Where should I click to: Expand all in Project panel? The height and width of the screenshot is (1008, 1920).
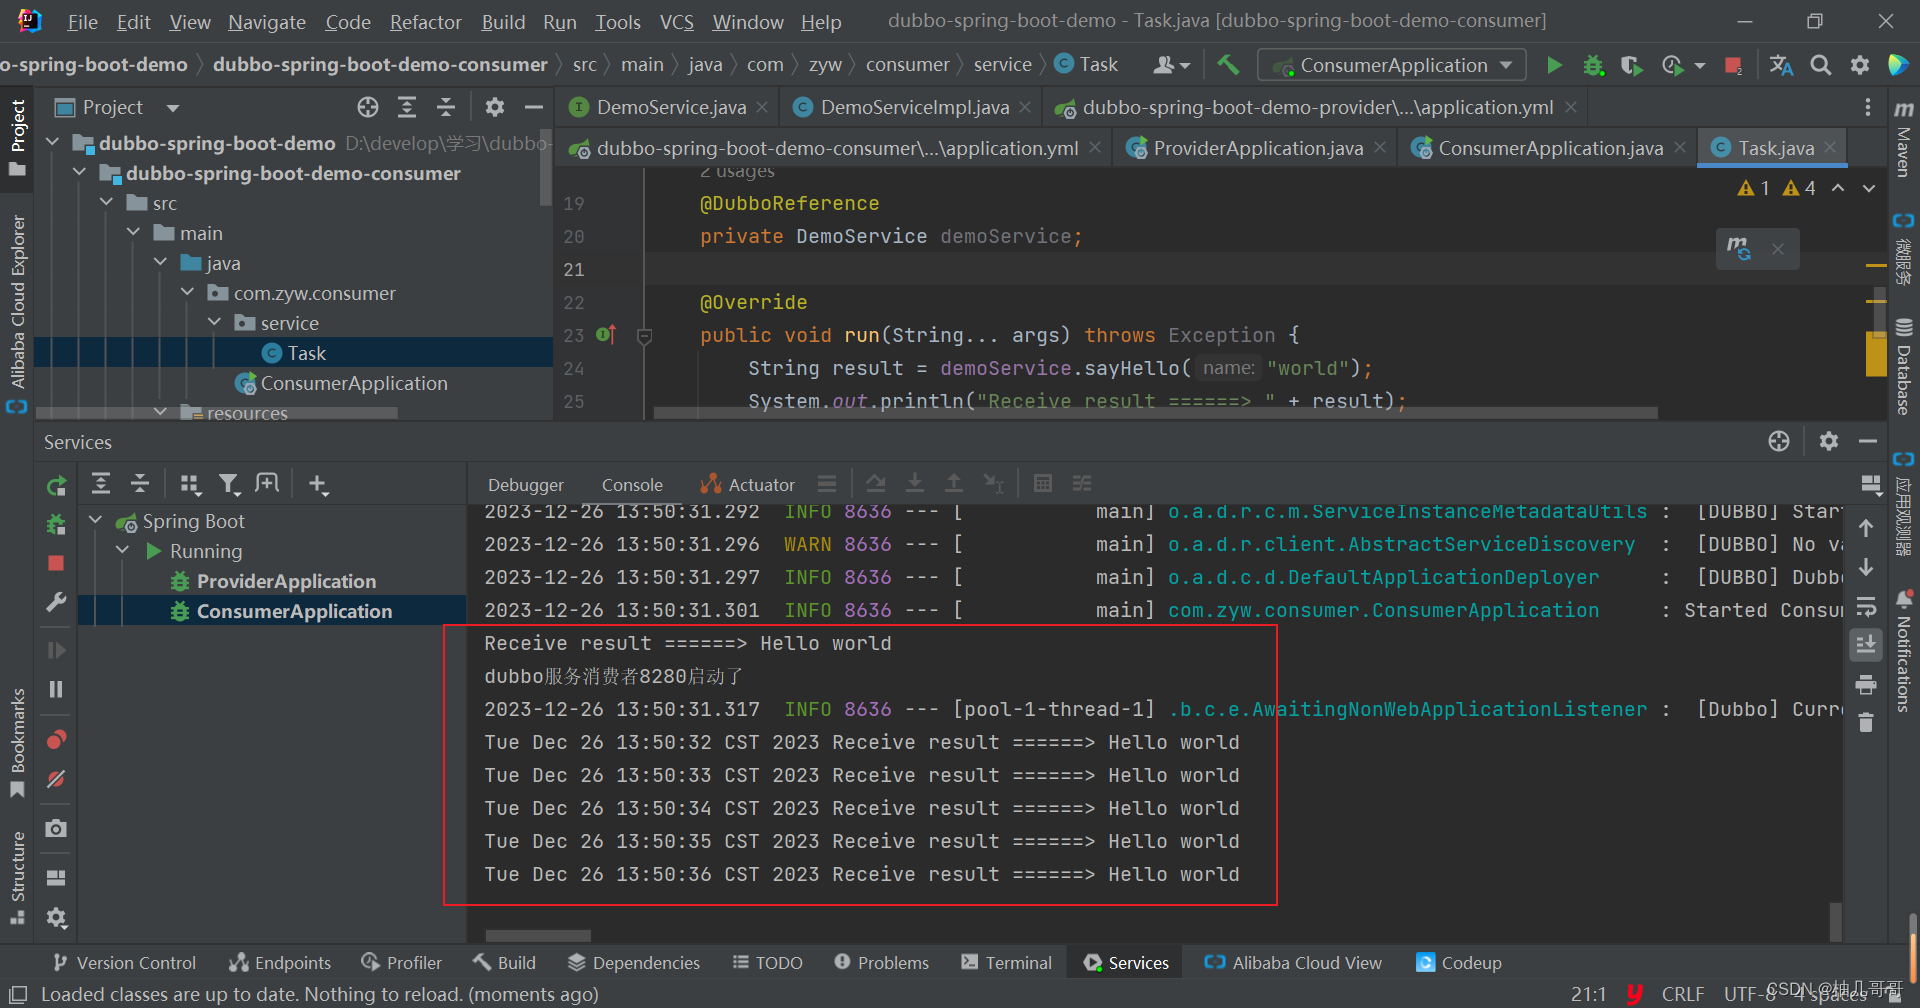click(x=407, y=107)
